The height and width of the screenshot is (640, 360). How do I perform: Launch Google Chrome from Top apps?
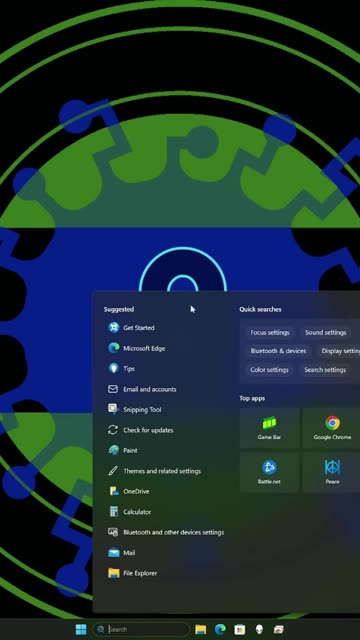pyautogui.click(x=332, y=428)
